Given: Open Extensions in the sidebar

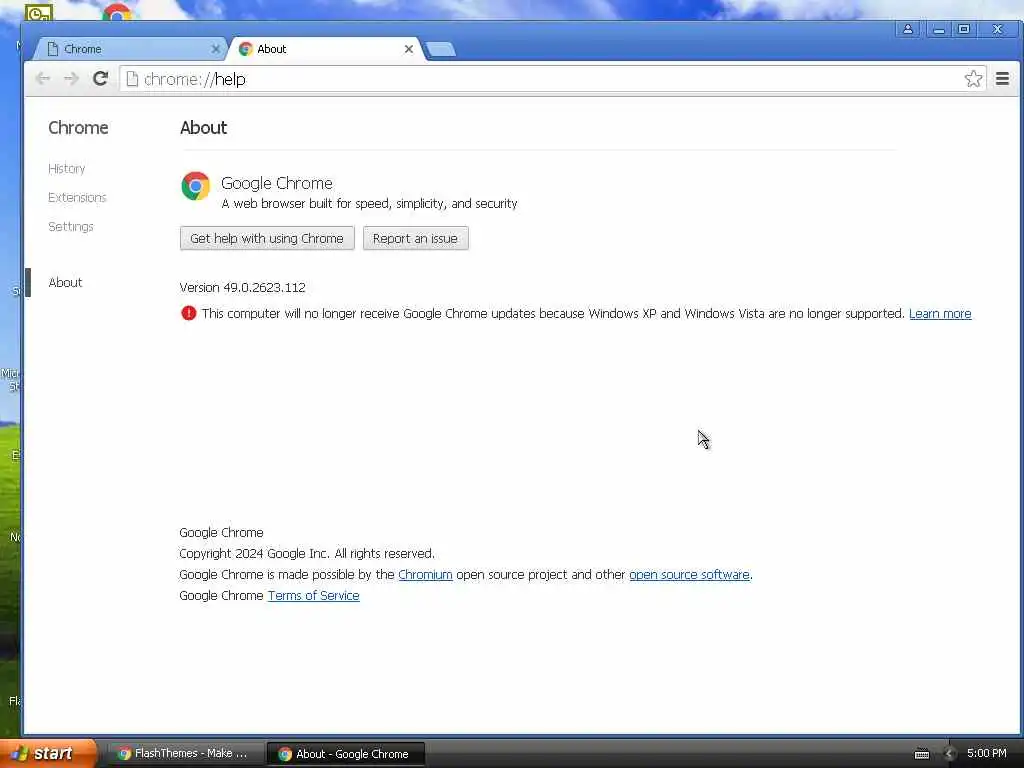Looking at the screenshot, I should pos(77,197).
